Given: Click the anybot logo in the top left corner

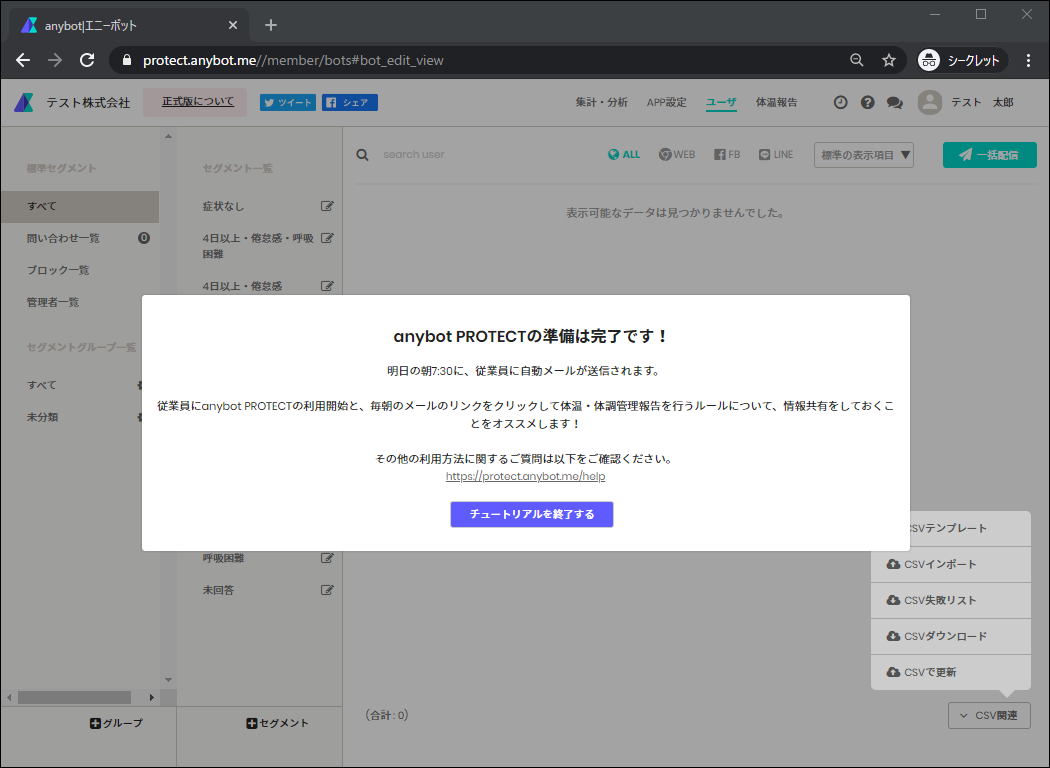Looking at the screenshot, I should (22, 101).
